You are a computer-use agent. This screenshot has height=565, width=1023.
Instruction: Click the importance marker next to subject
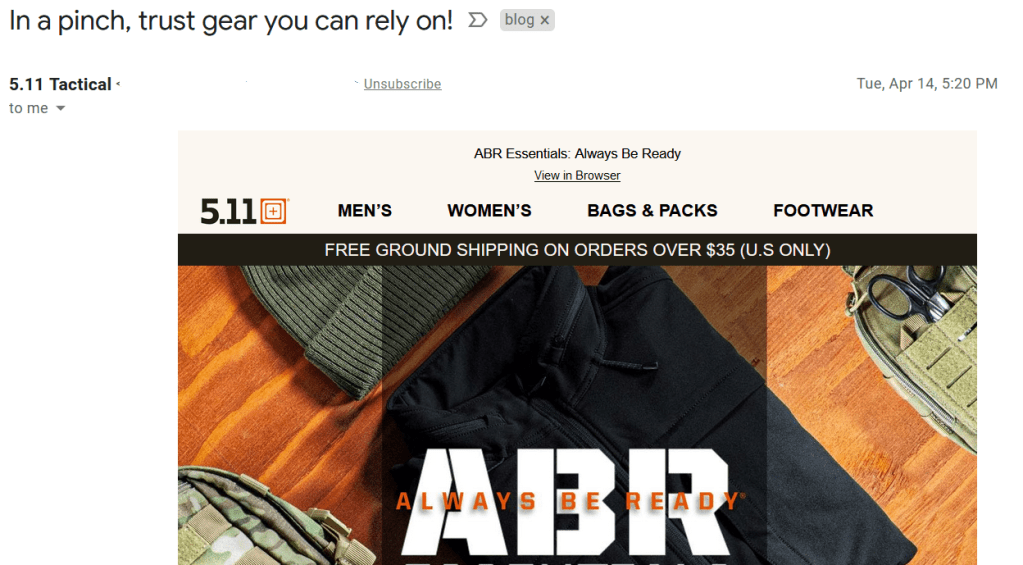(478, 20)
